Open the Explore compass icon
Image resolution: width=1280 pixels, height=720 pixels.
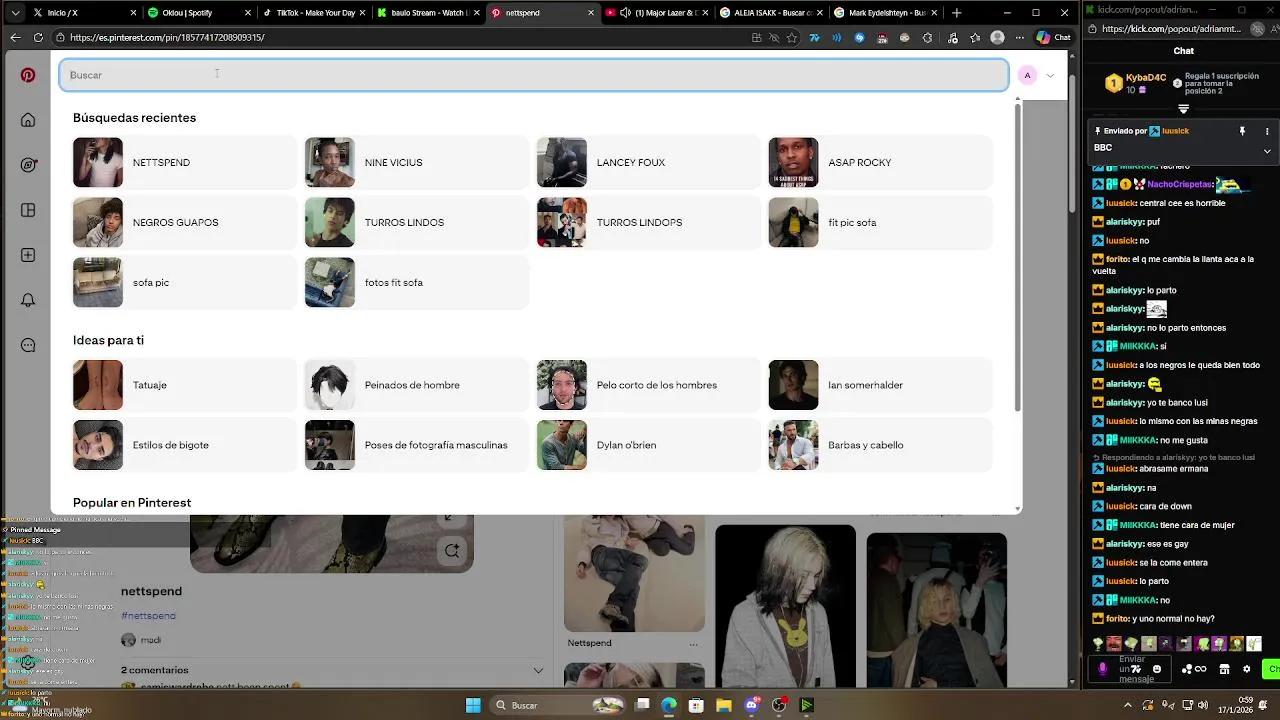click(28, 165)
